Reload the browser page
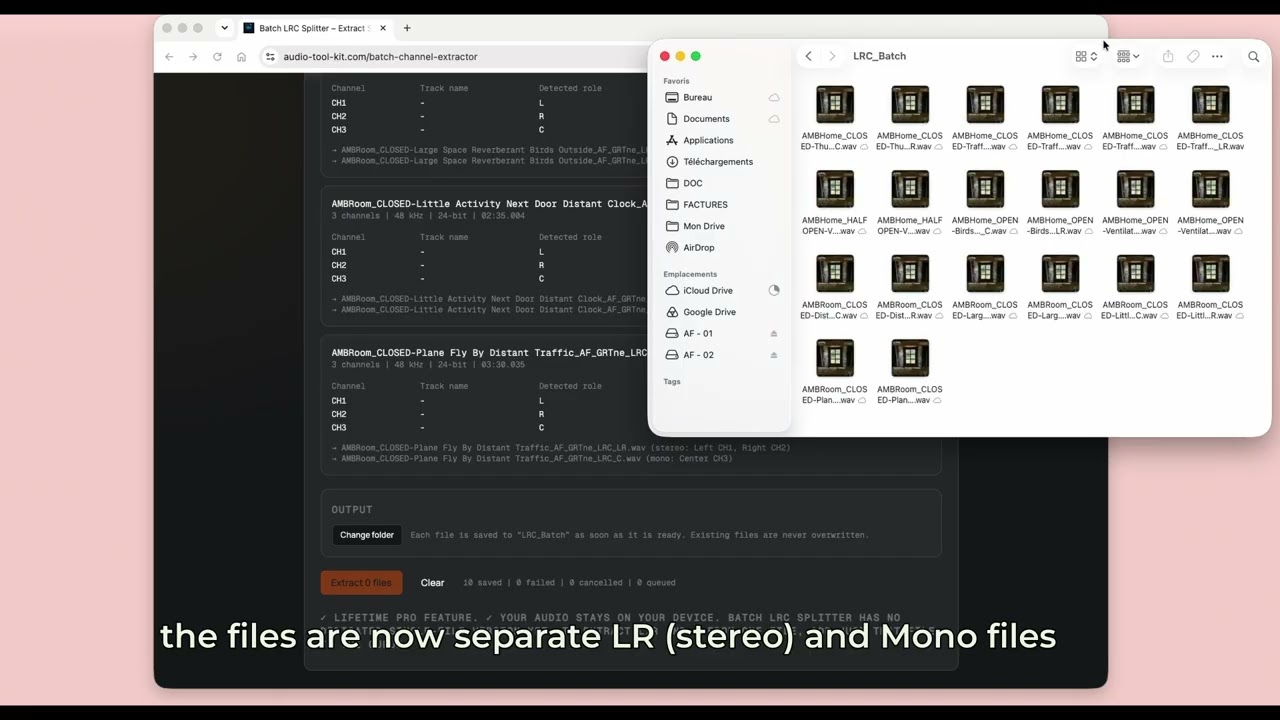The width and height of the screenshot is (1280, 720). (217, 57)
